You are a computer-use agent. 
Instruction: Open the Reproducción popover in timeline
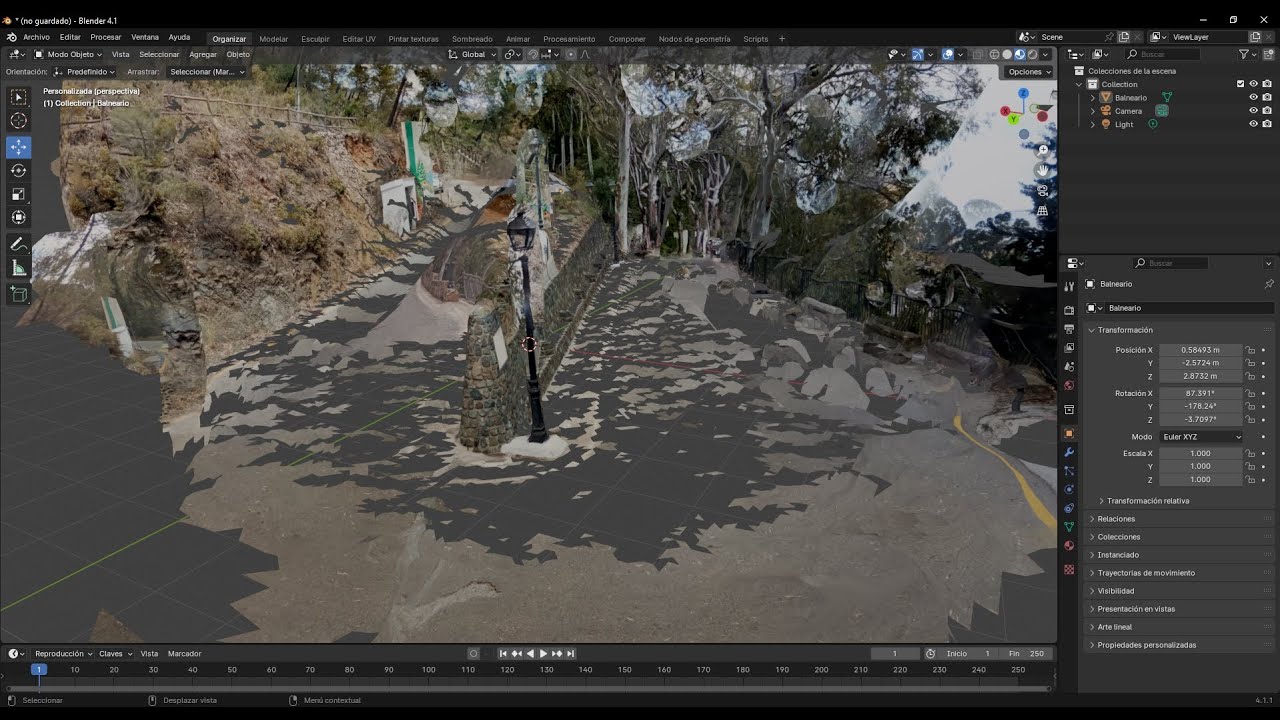point(64,654)
